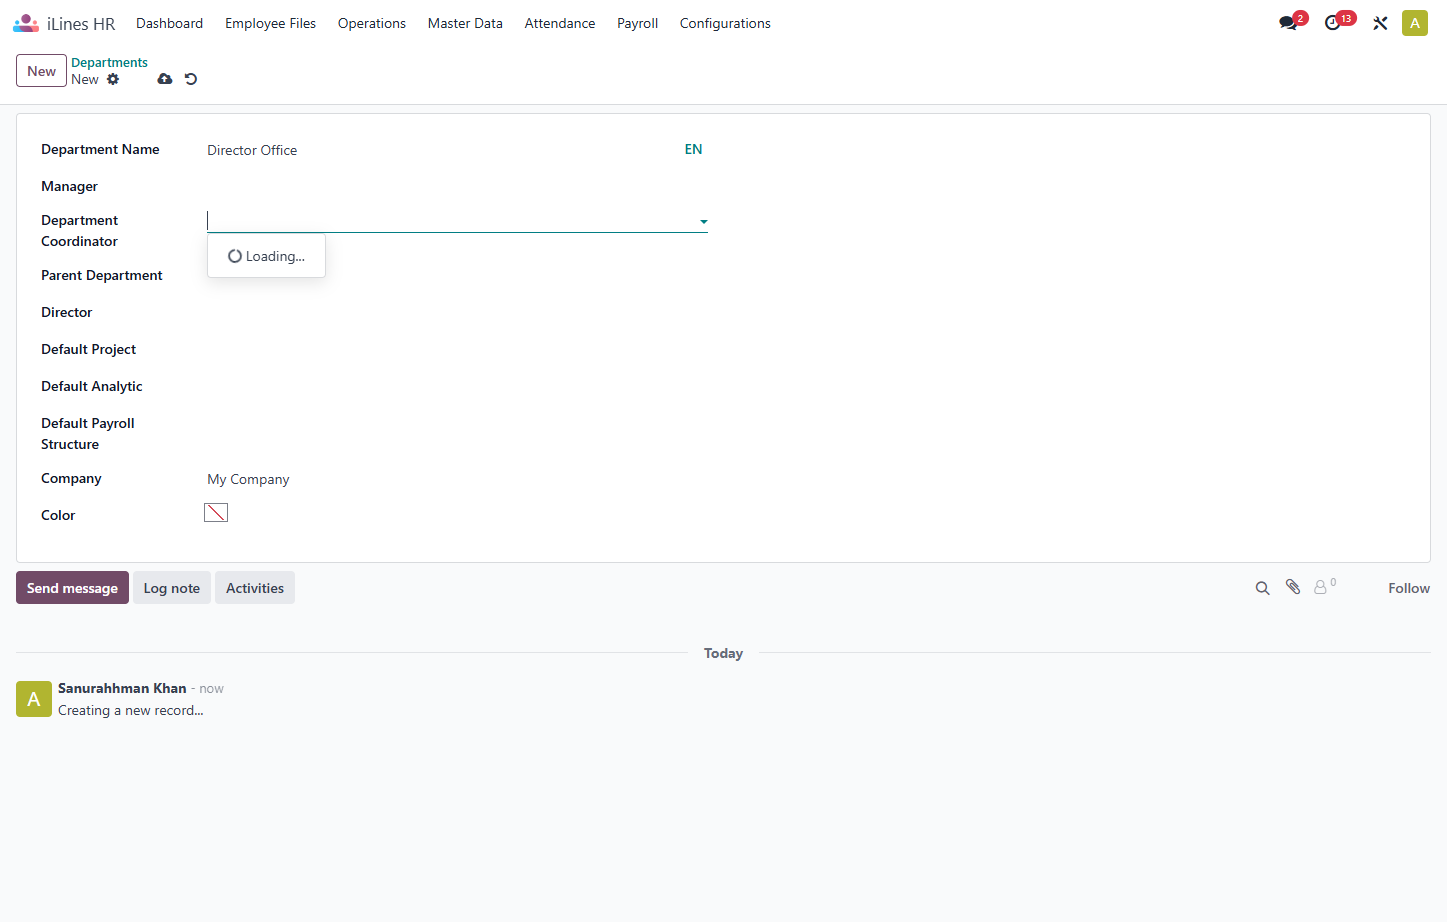Open the debug tools wrench icon
1447x922 pixels.
tap(1380, 23)
